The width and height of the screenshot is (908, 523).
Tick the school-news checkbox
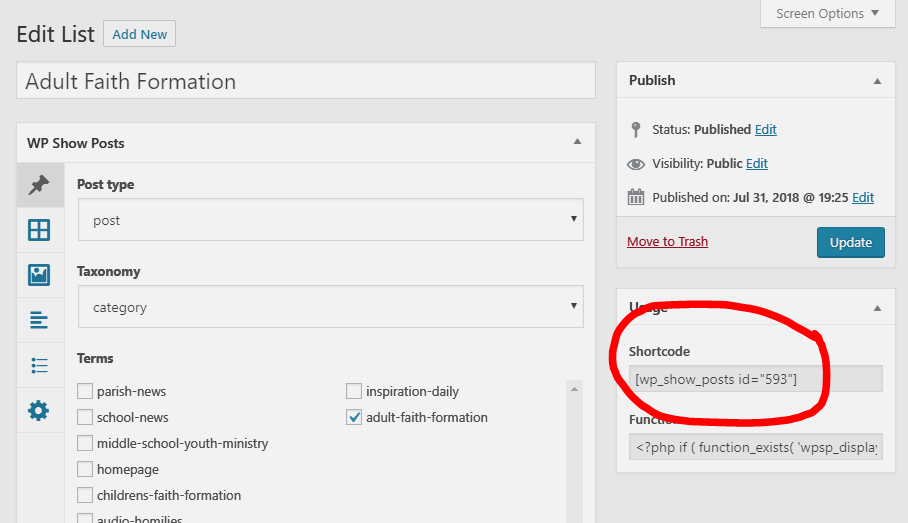coord(85,418)
